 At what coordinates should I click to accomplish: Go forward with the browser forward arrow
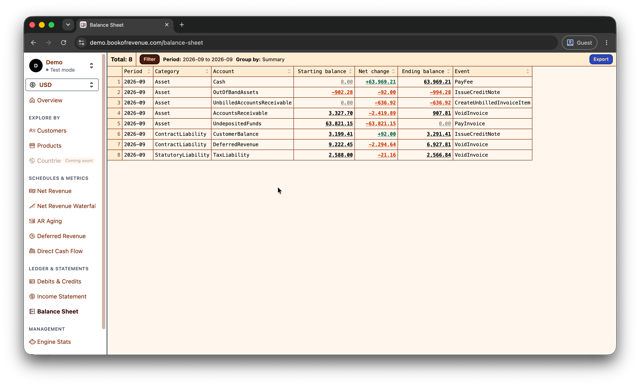(48, 42)
